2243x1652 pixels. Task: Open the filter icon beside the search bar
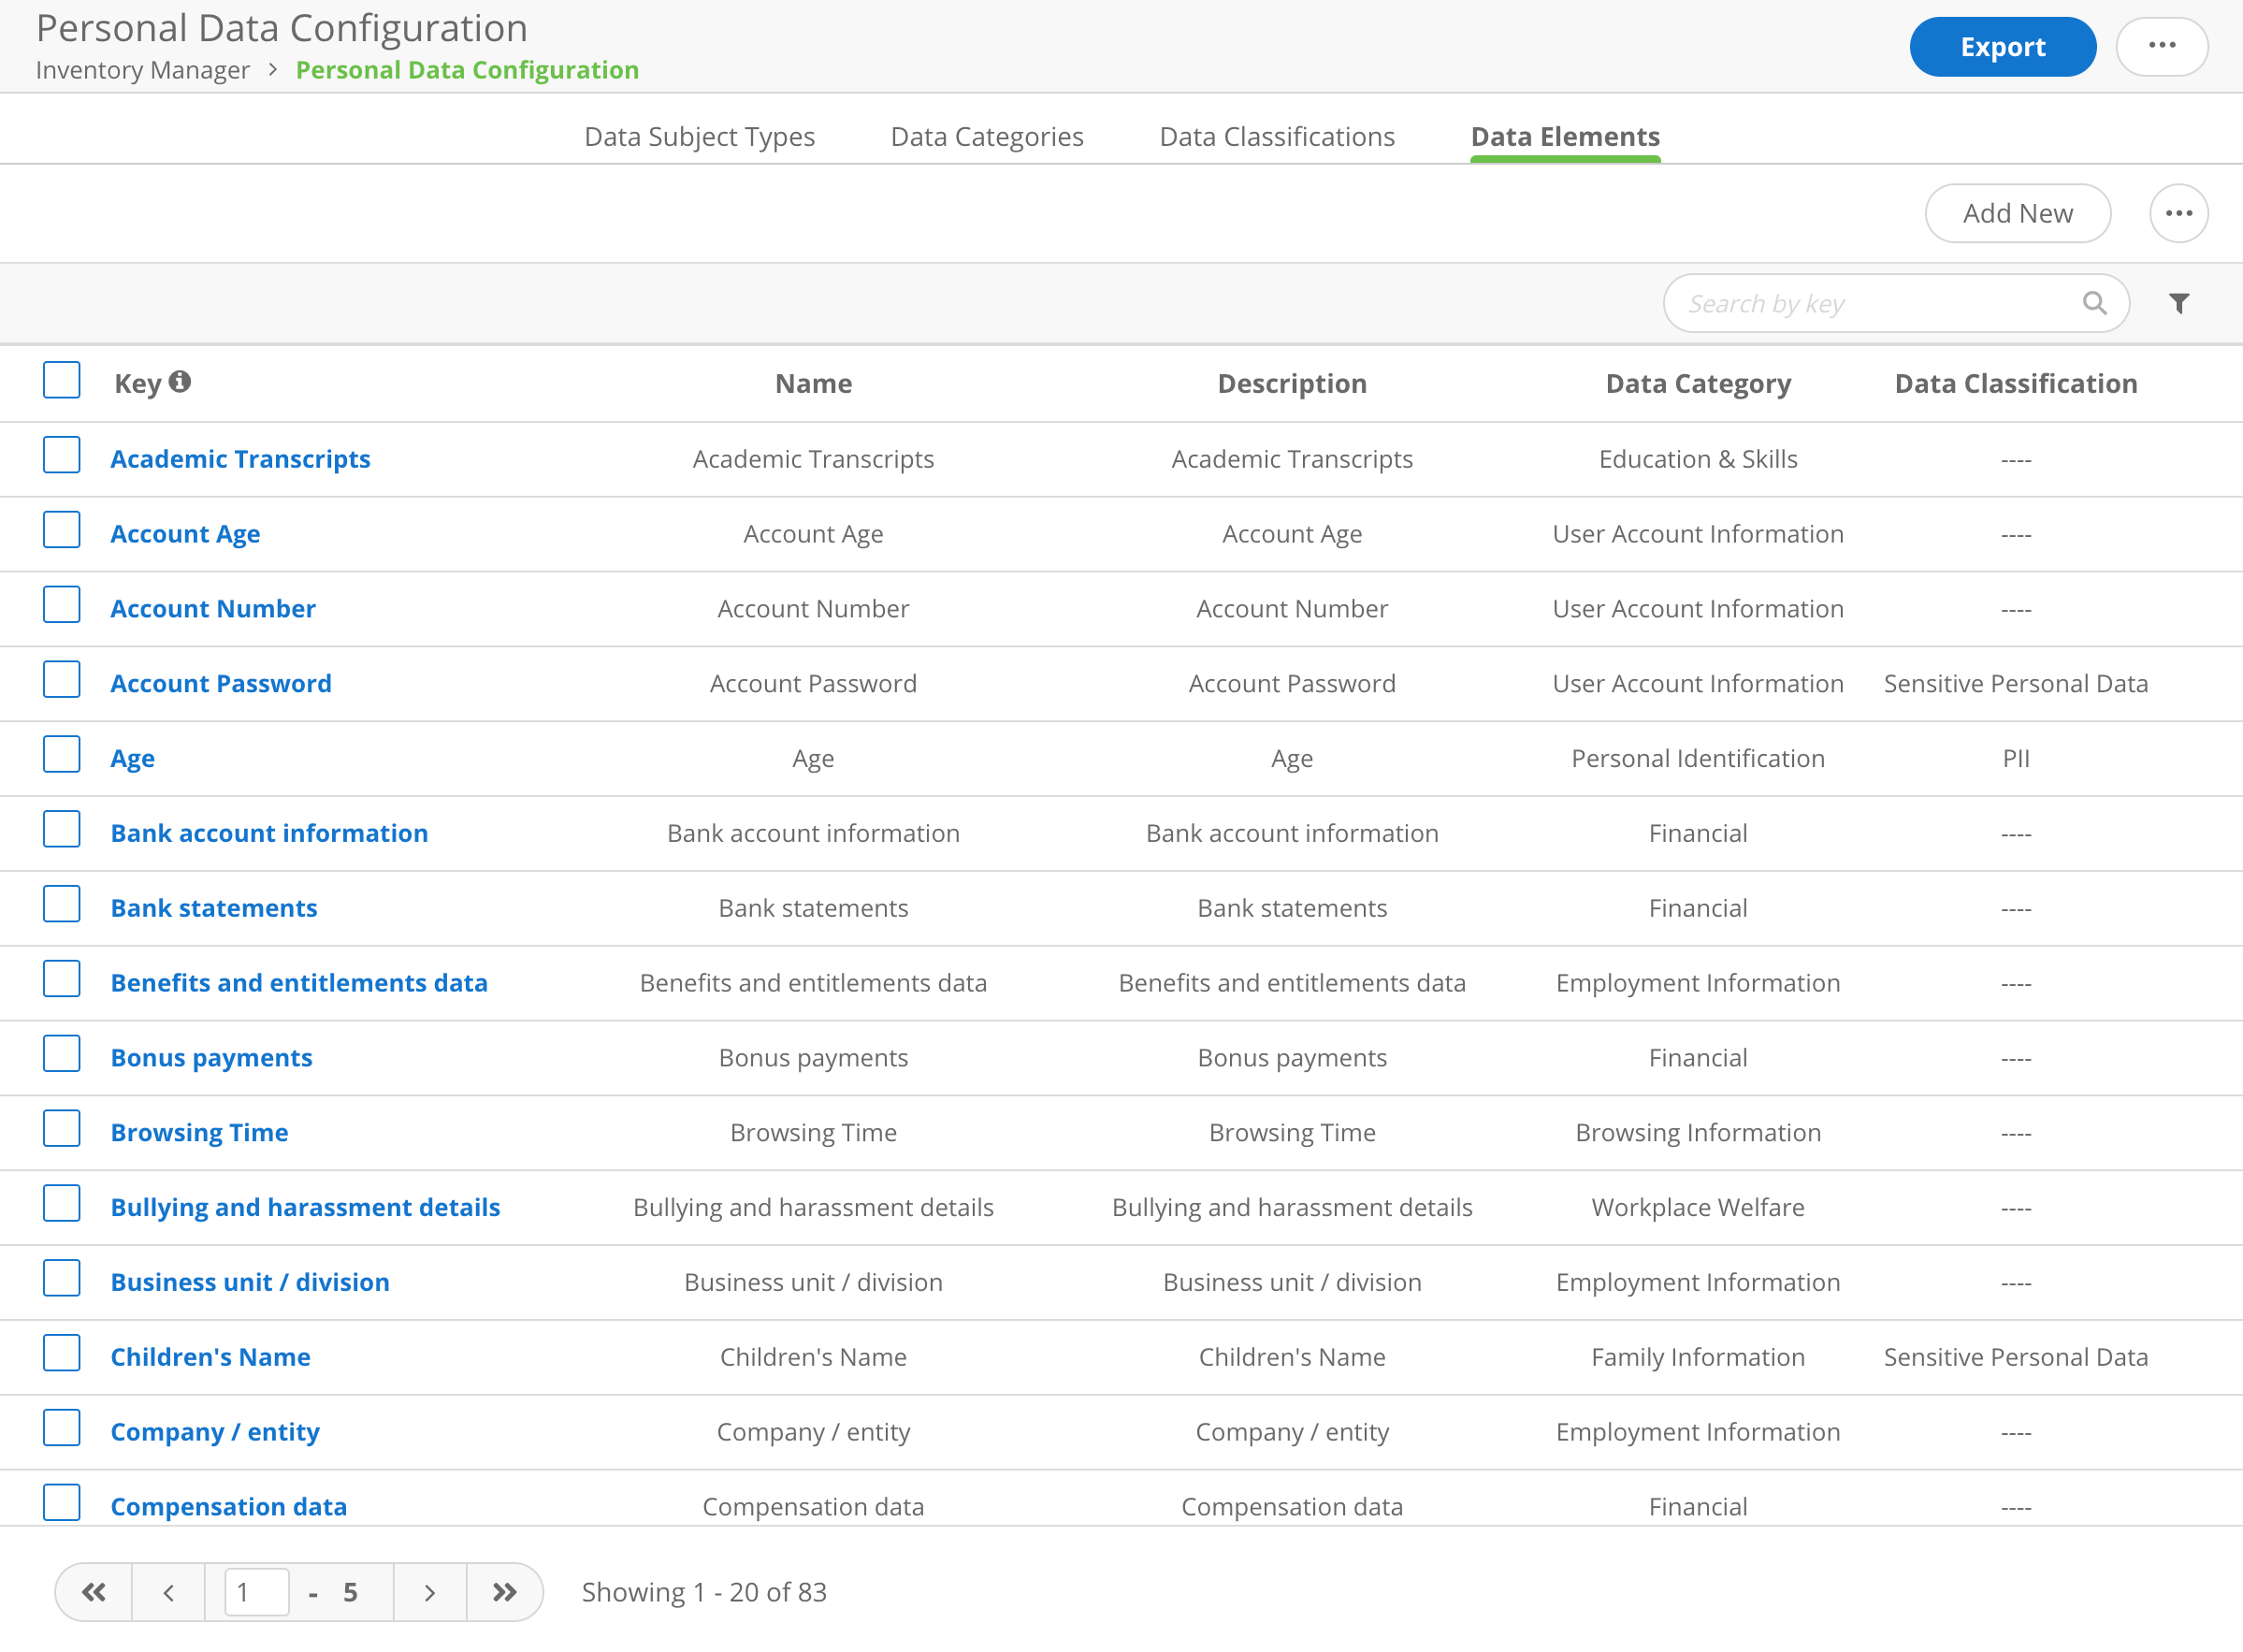click(2178, 303)
